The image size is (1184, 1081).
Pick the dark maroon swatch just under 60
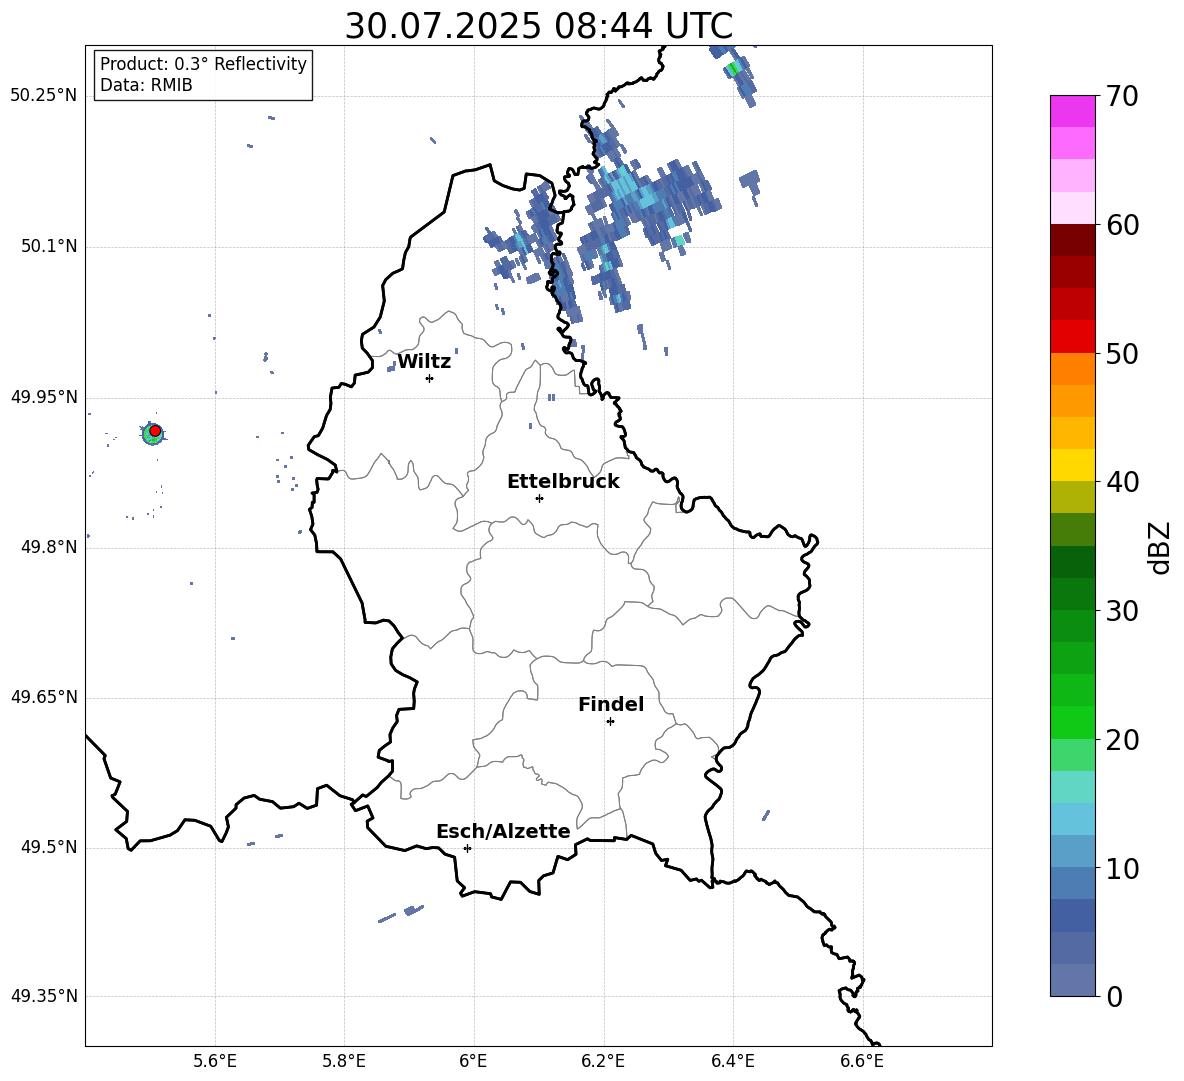click(1072, 240)
